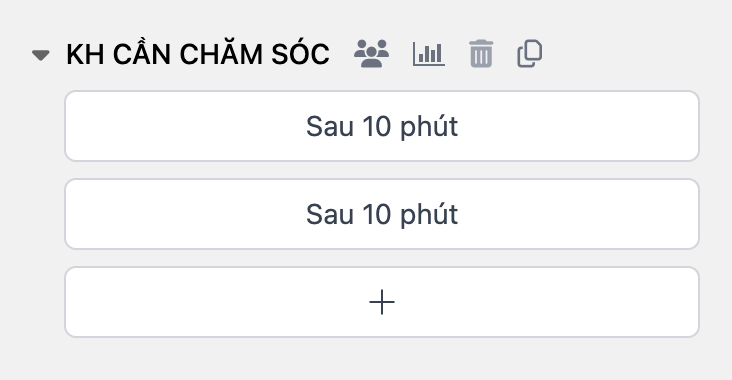Edit the upper Sau 10 phút message
Viewport: 732px width, 380px height.
[382, 126]
